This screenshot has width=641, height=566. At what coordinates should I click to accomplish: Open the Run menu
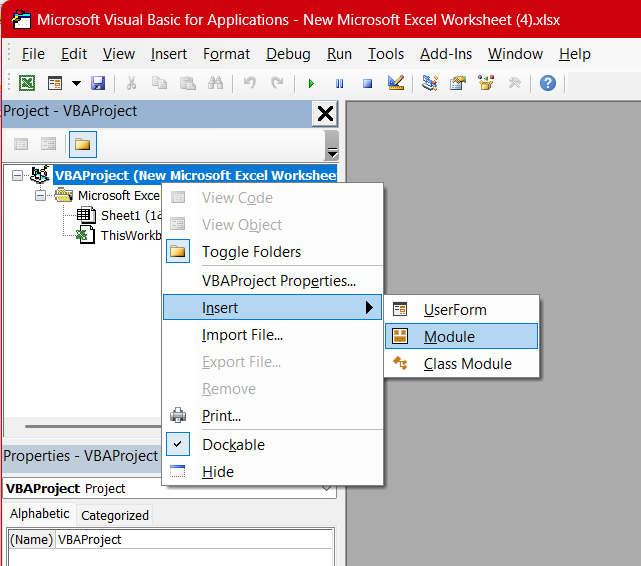pyautogui.click(x=339, y=54)
